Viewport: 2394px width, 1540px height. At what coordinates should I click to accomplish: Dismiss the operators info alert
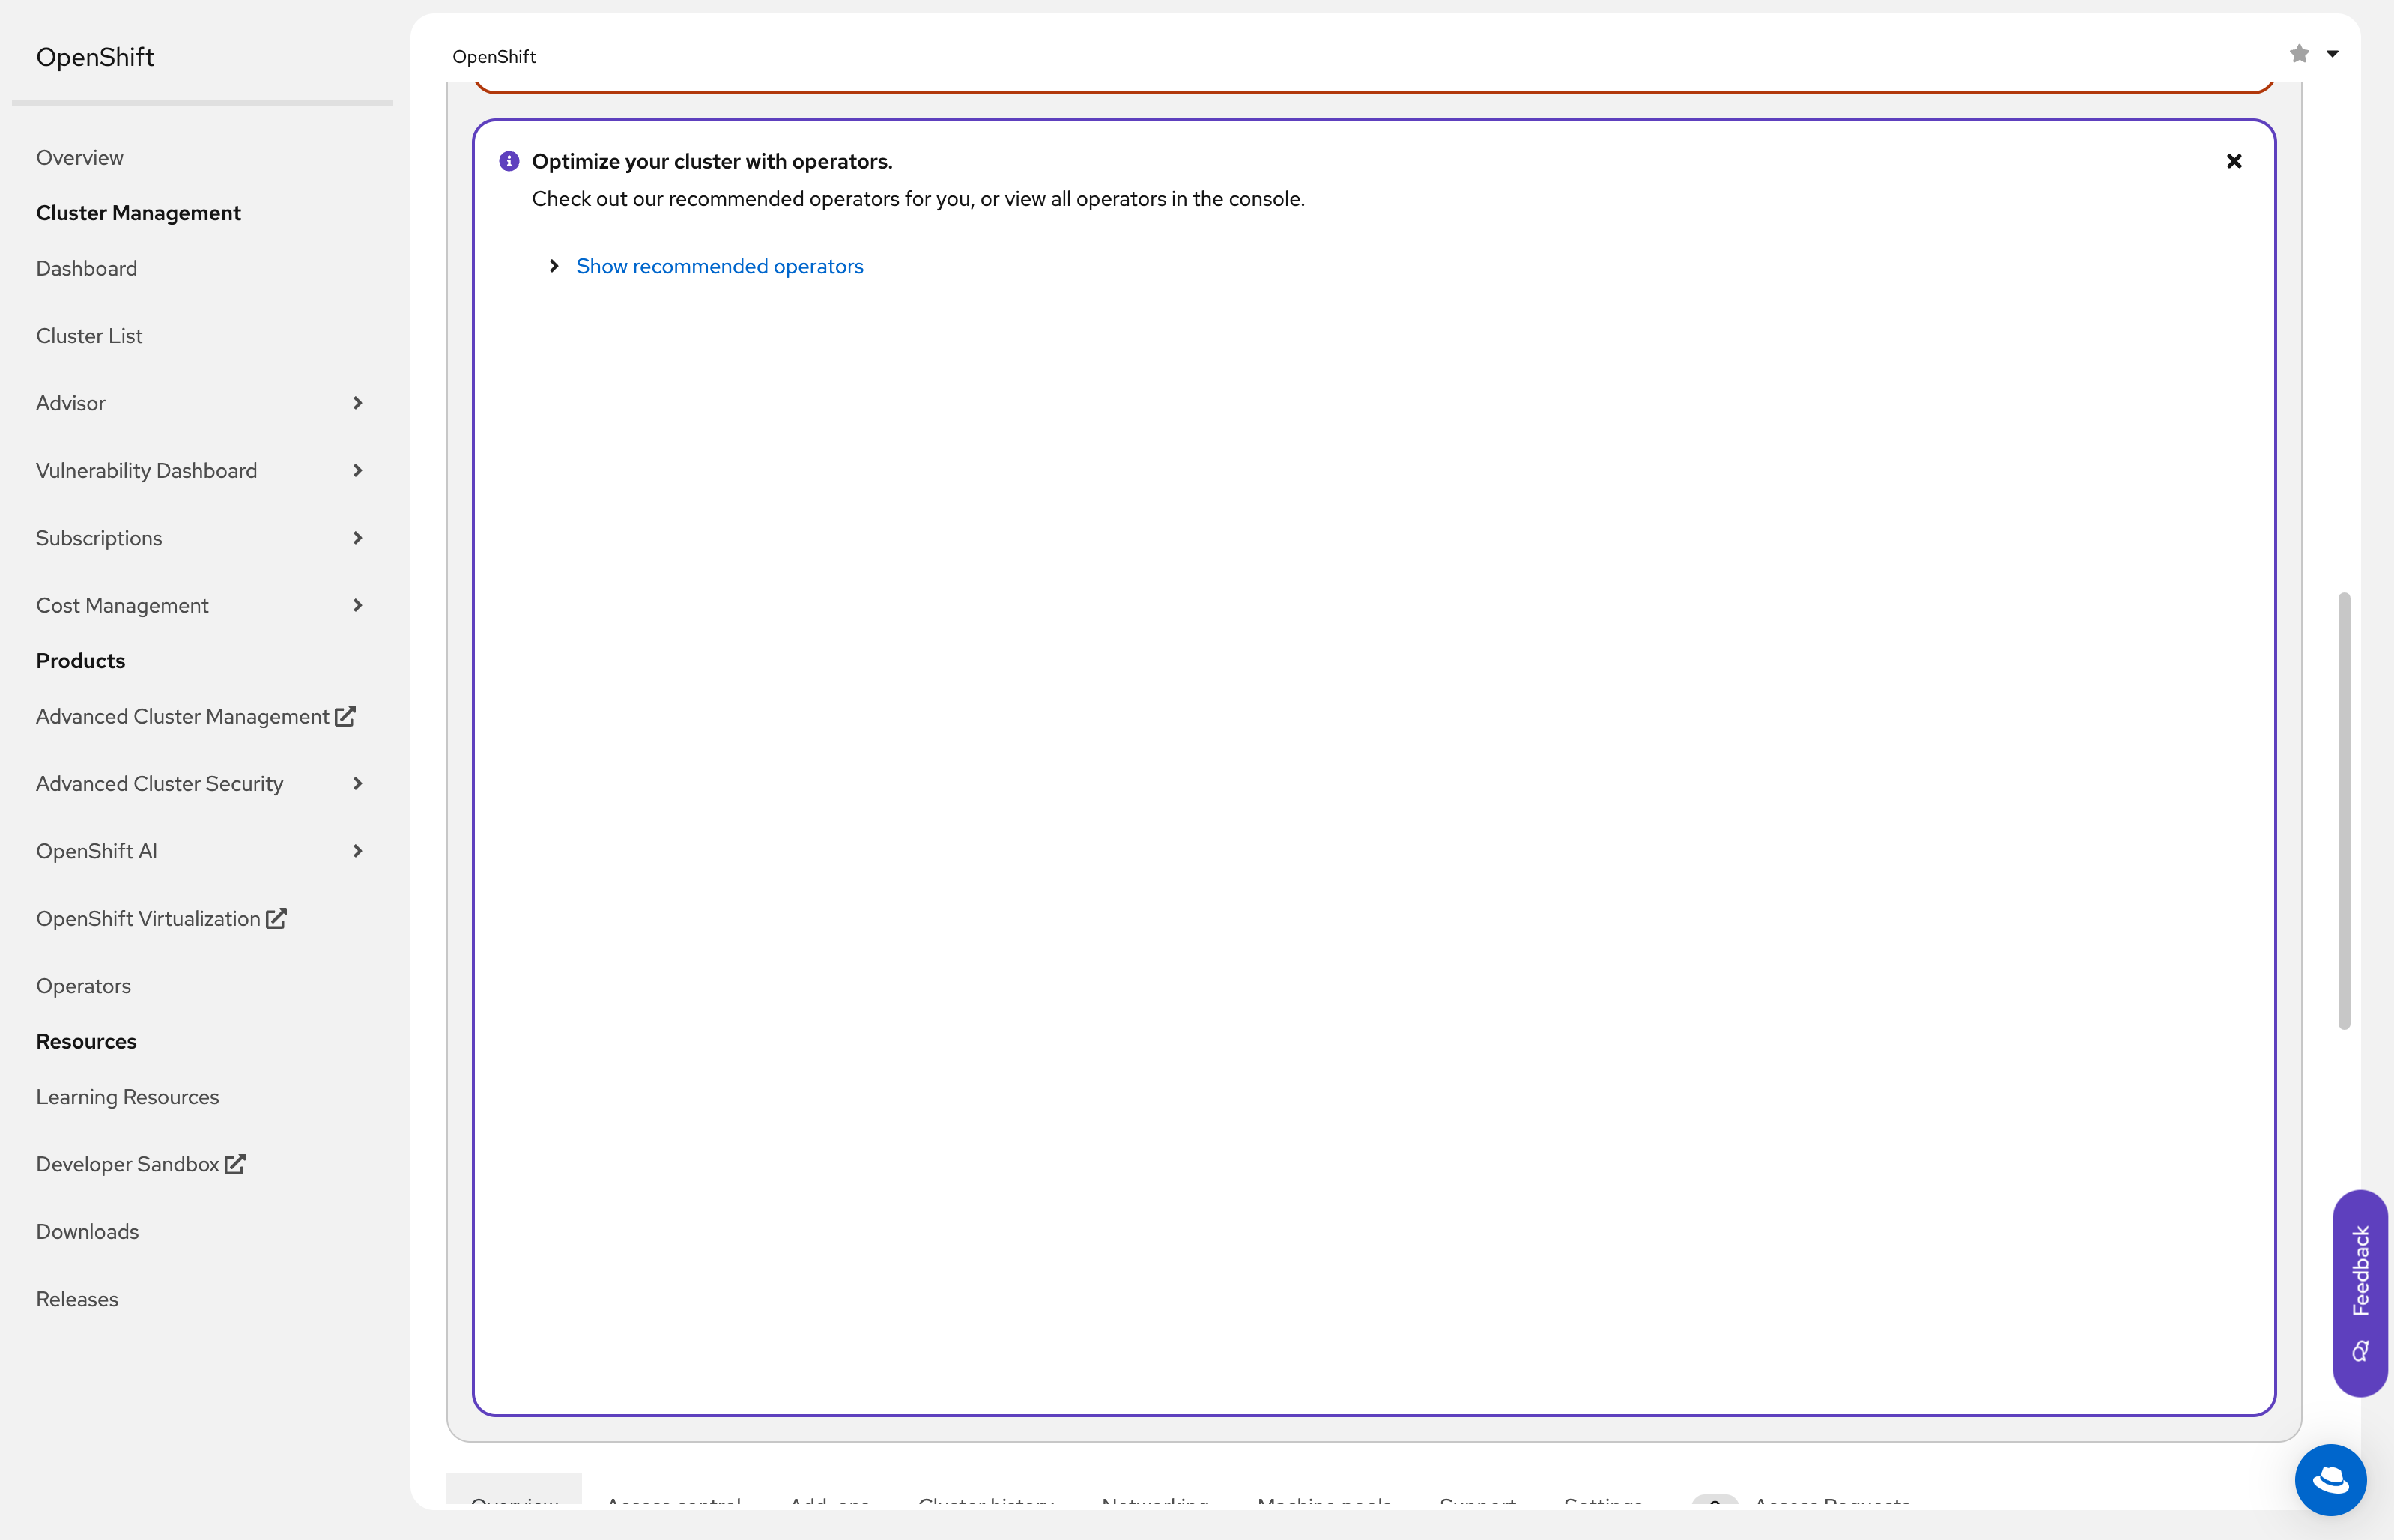pyautogui.click(x=2234, y=161)
